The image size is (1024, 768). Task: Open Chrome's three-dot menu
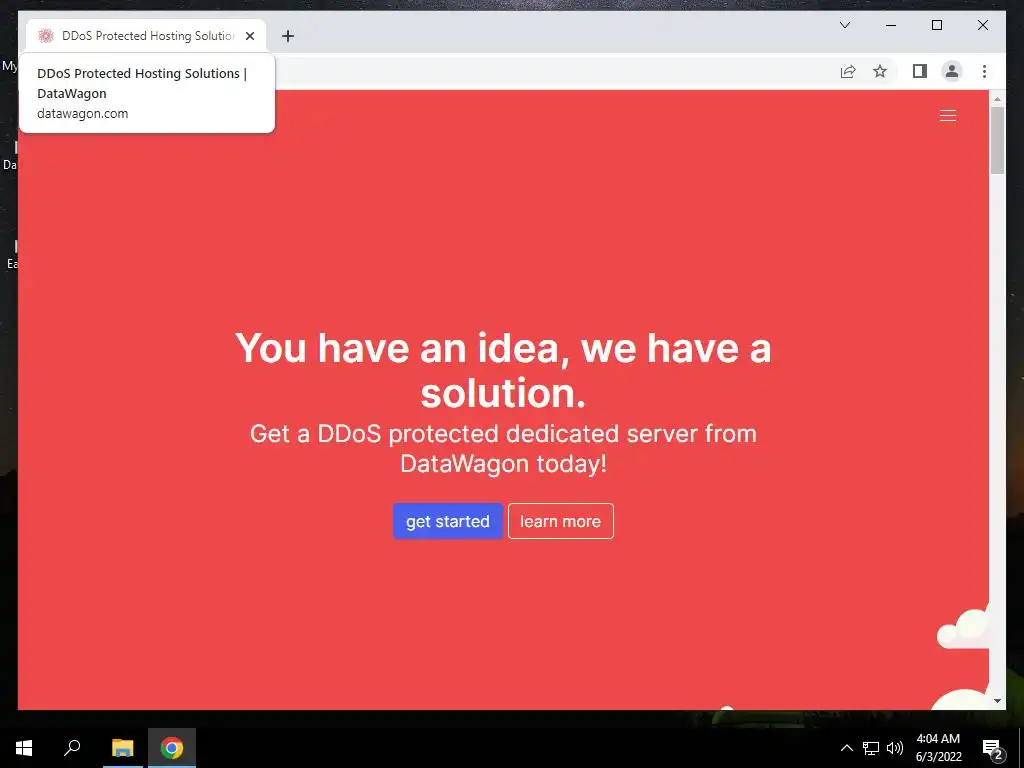pos(984,71)
